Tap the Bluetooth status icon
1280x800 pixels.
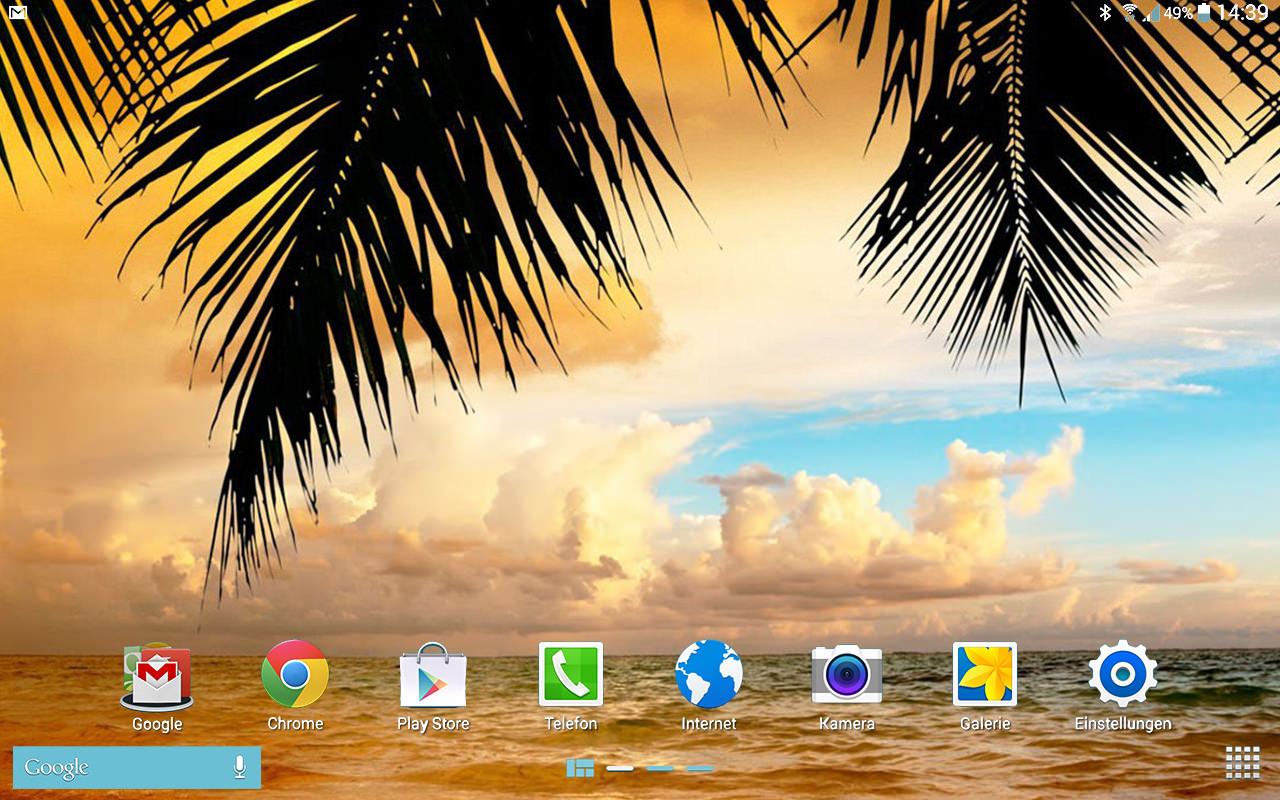1106,13
